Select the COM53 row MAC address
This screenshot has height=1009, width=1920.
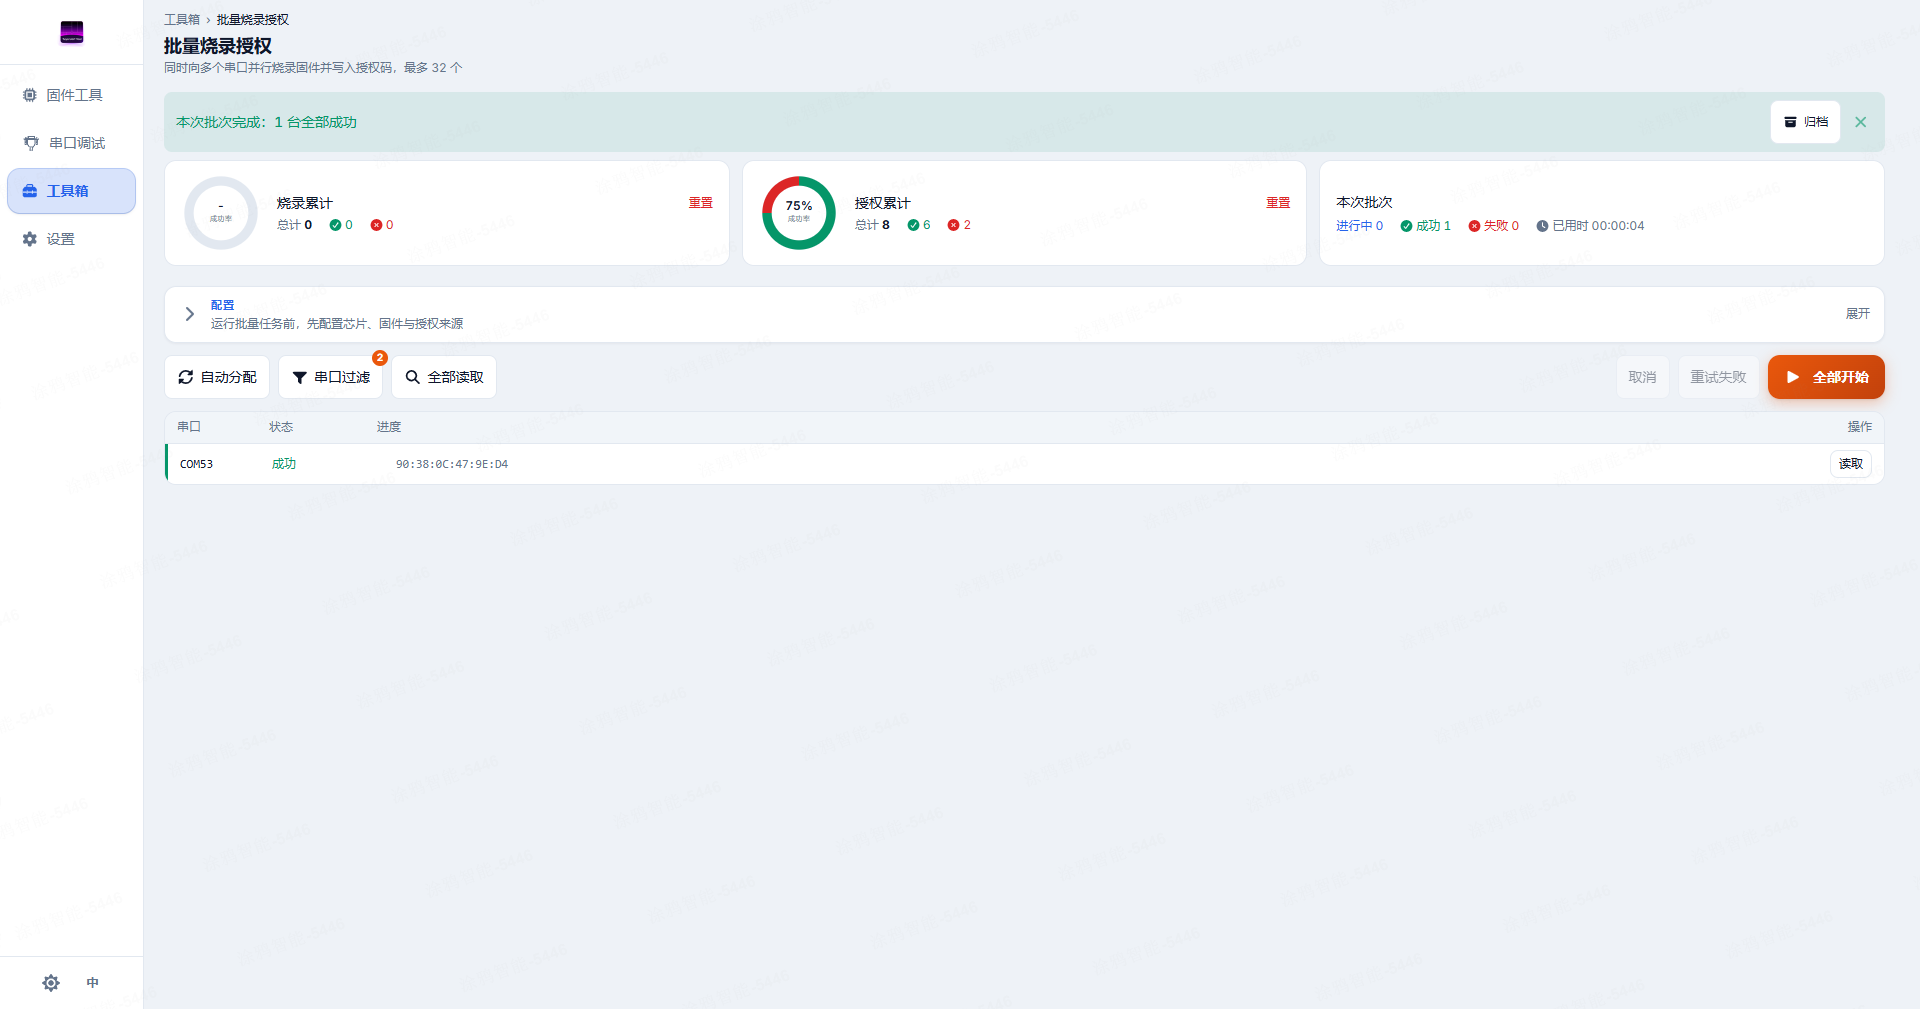(452, 464)
